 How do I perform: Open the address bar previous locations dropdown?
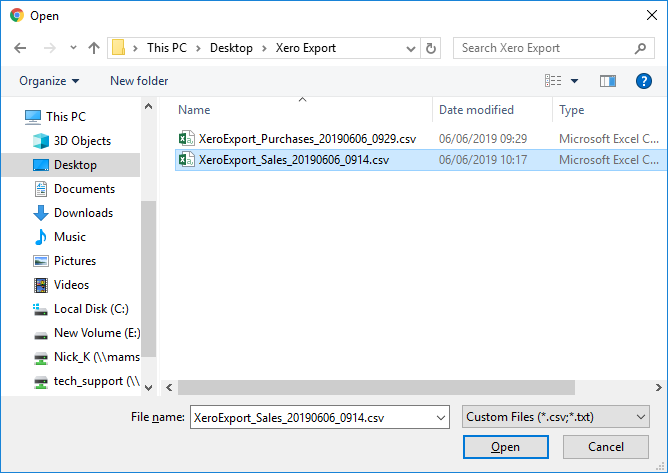(x=408, y=48)
